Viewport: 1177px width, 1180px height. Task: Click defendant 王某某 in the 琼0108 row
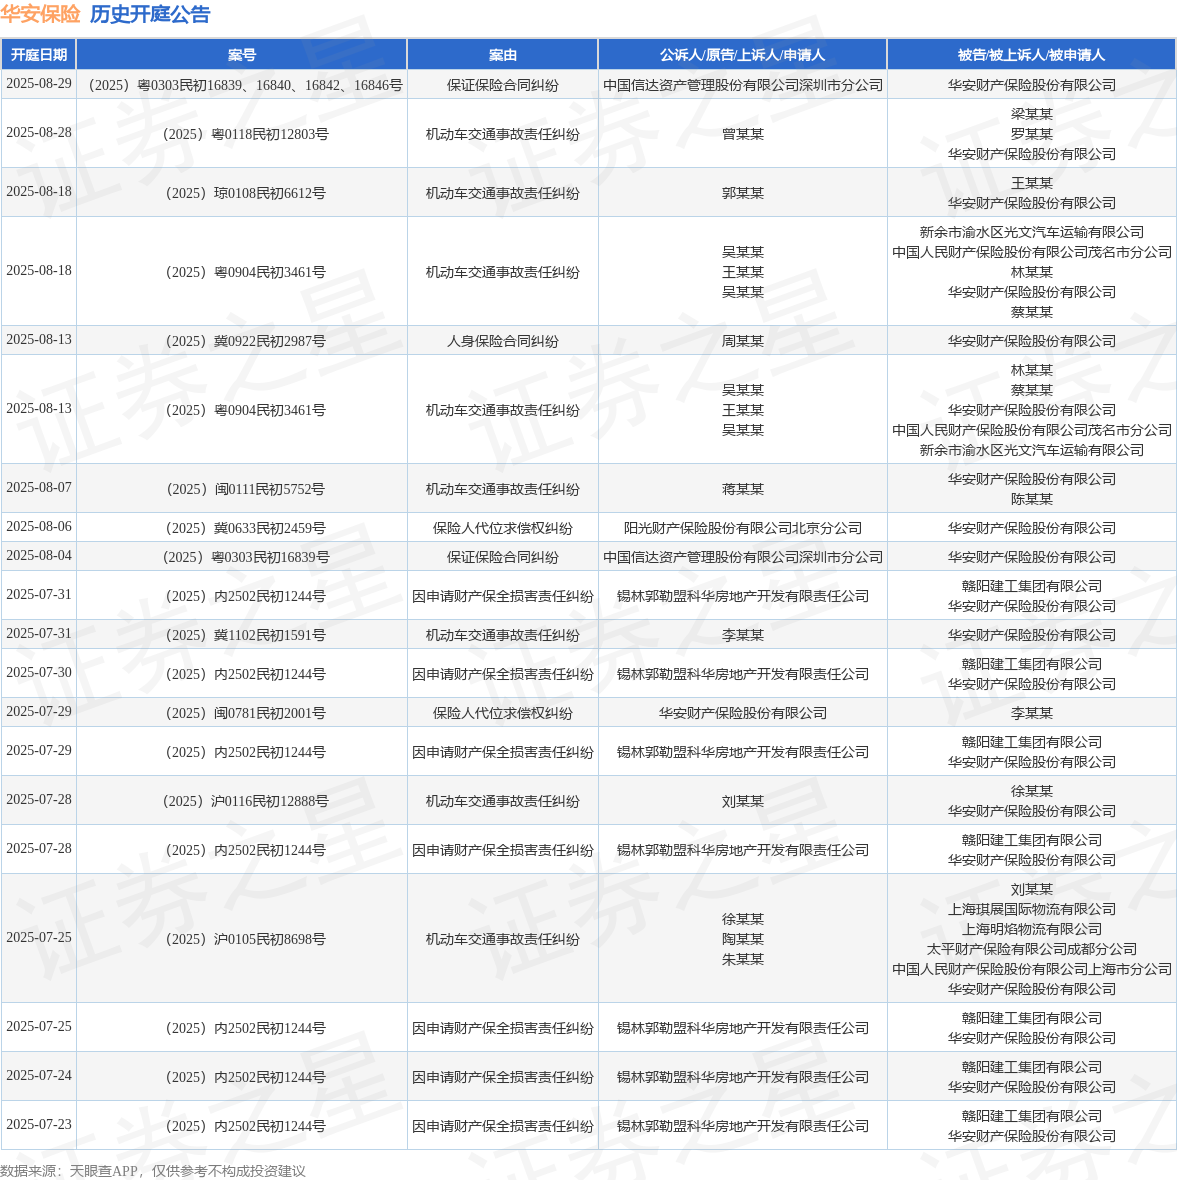1032,184
